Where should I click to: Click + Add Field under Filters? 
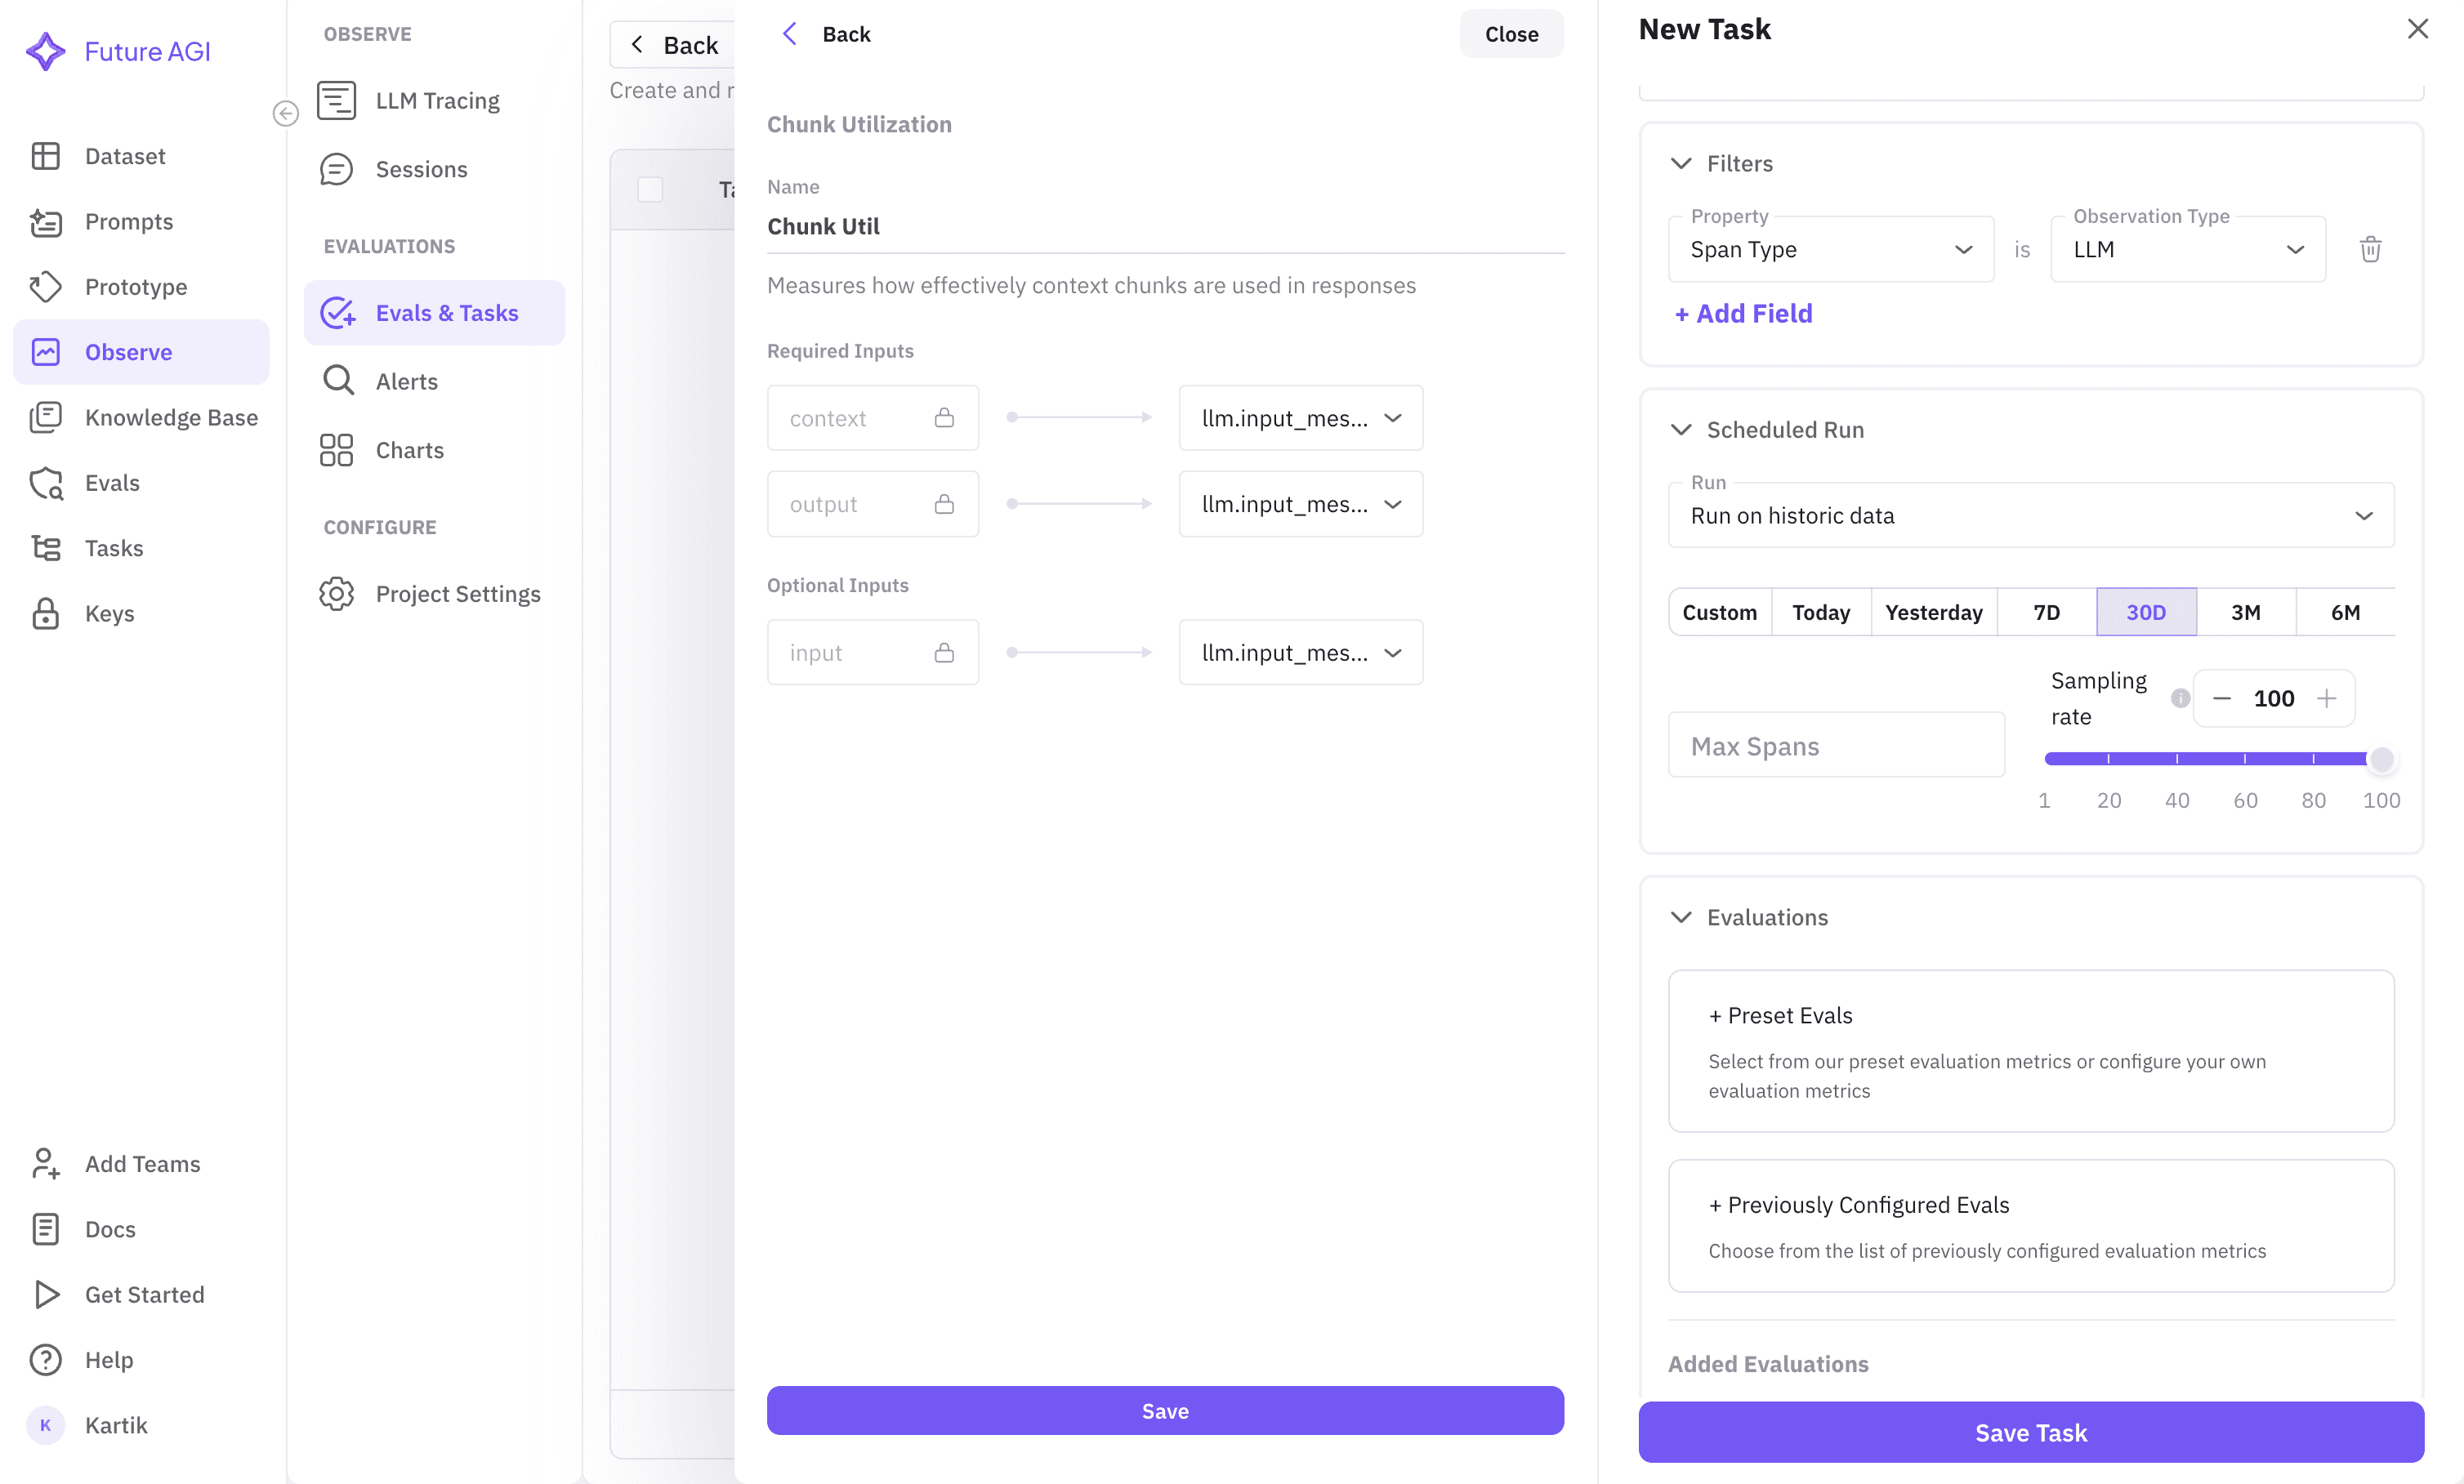click(1742, 313)
